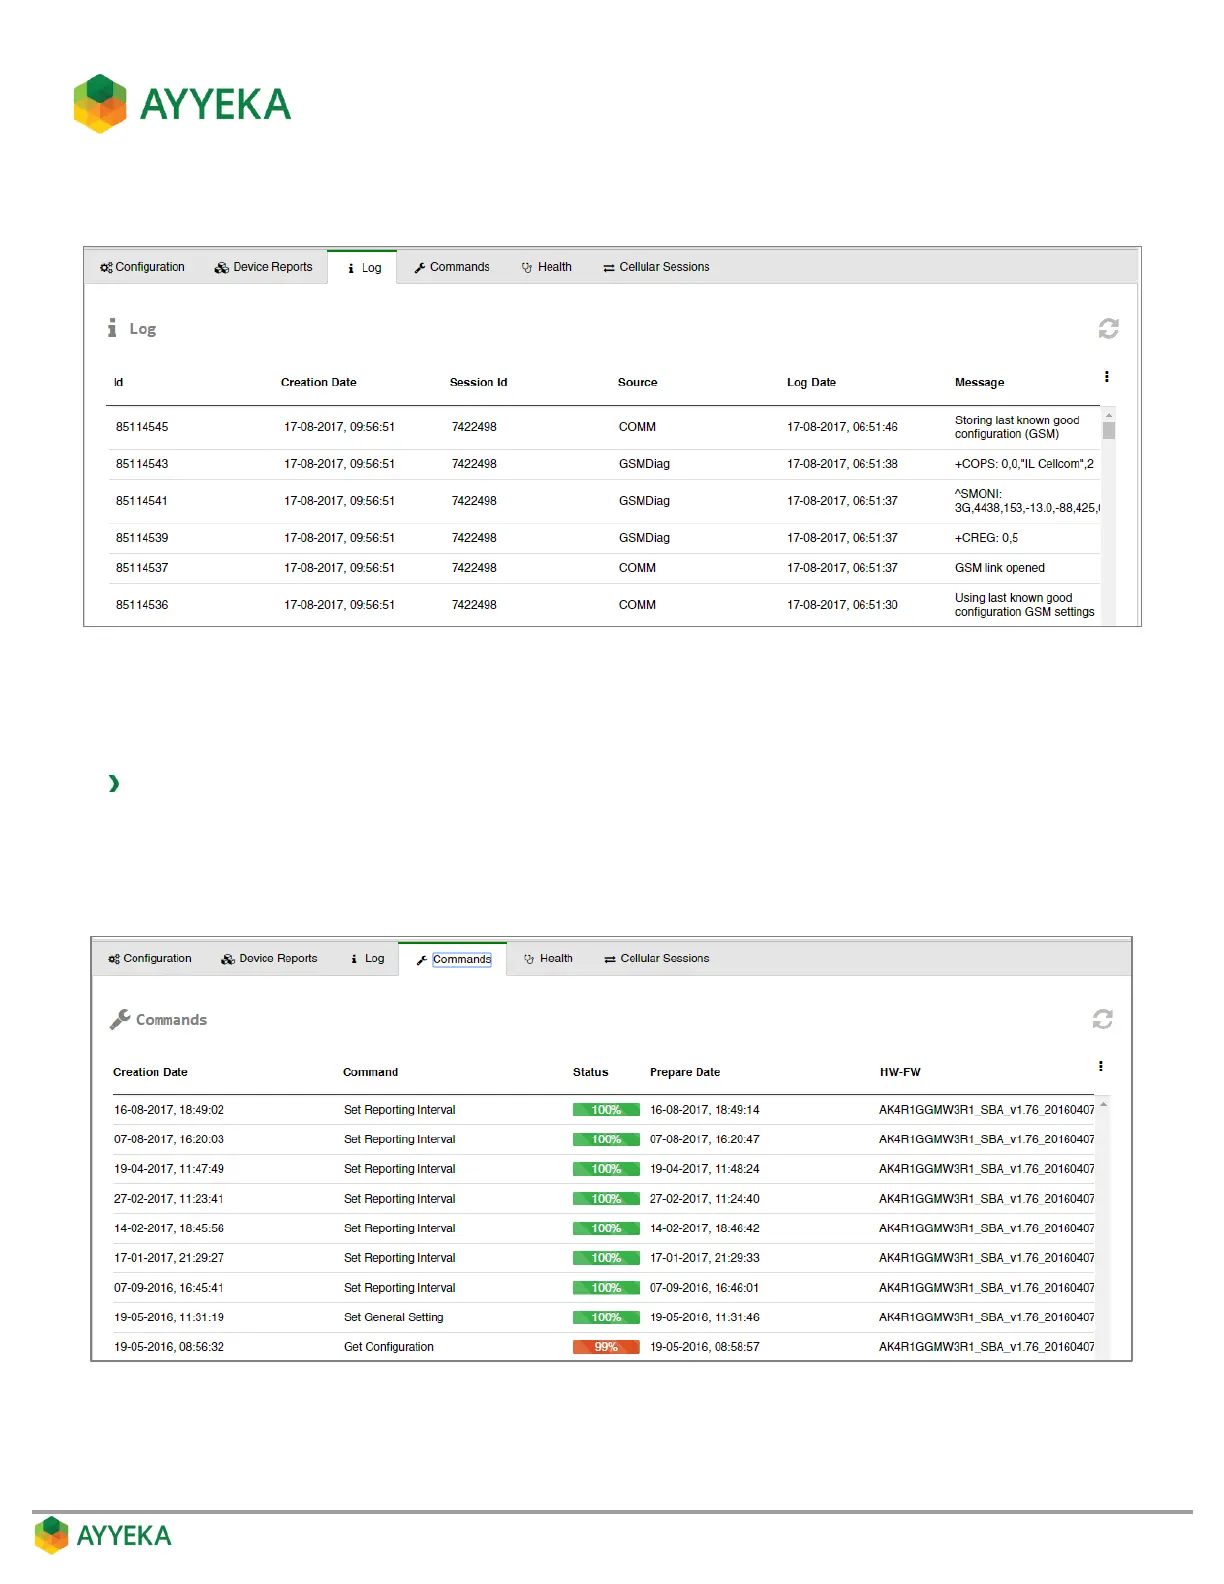This screenshot has width=1224, height=1584.
Task: Open Health tab in the bottom panel
Action: (548, 959)
